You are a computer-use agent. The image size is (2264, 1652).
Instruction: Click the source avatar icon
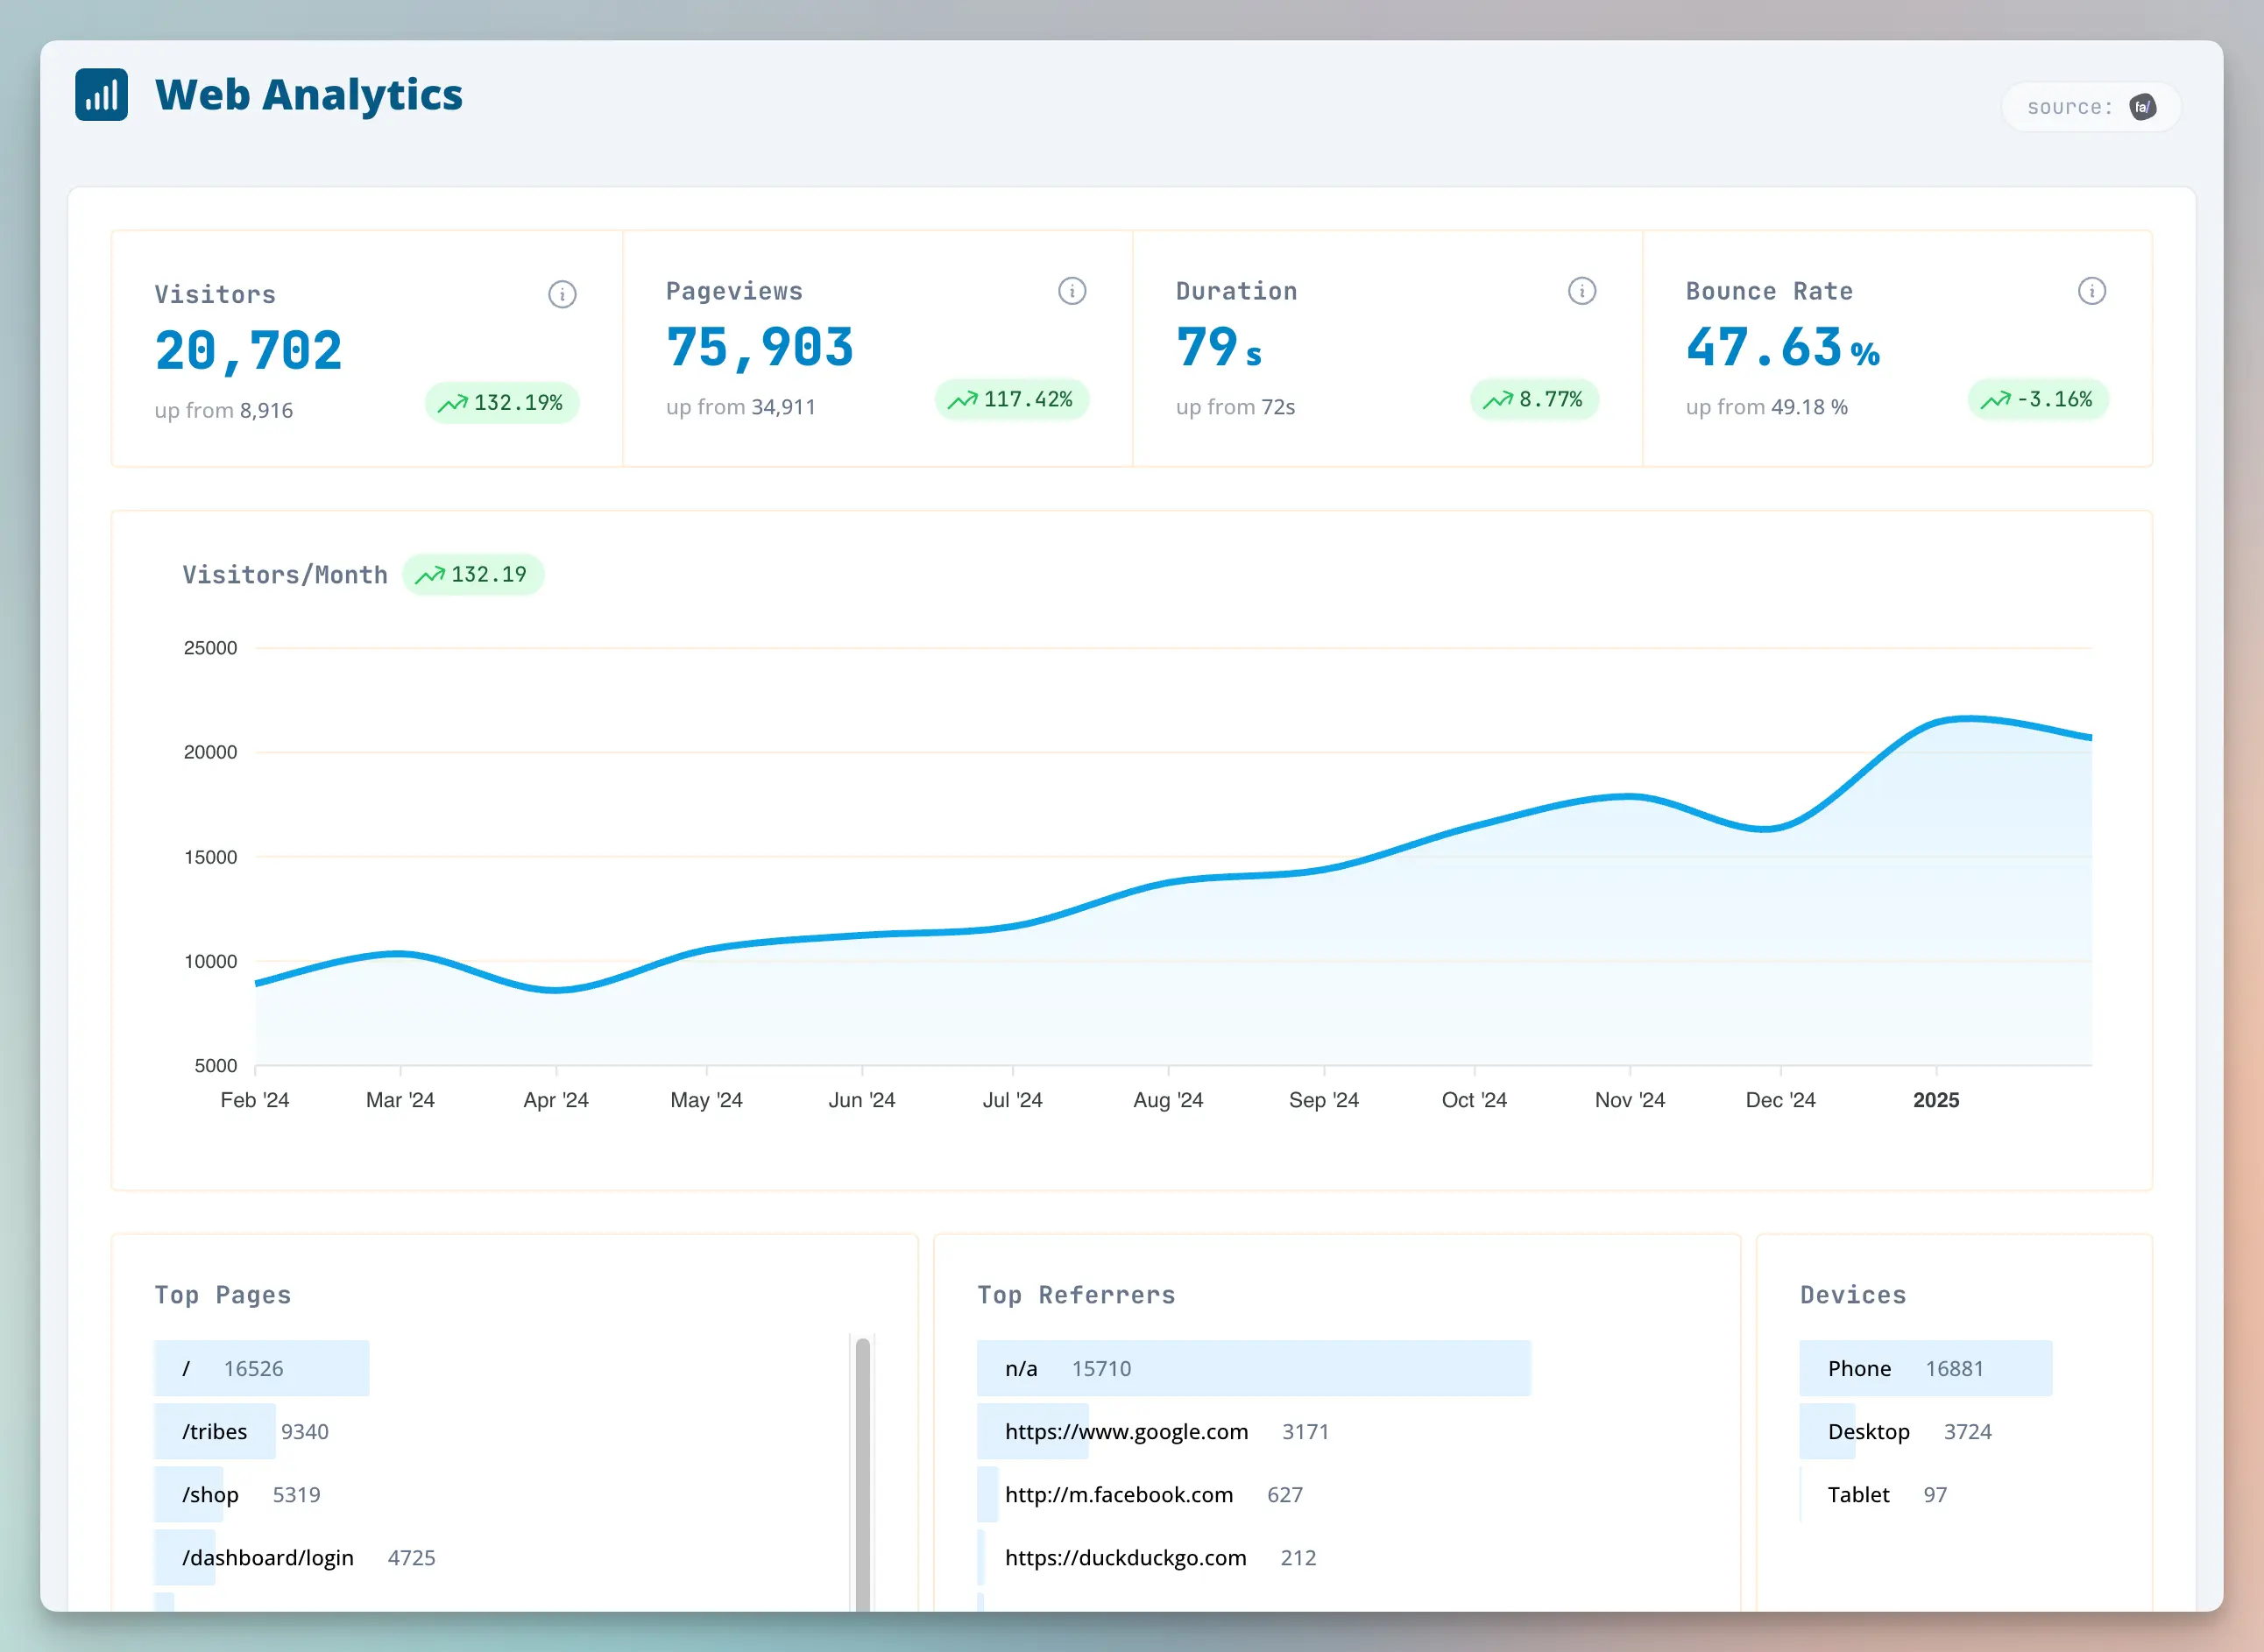[x=2142, y=107]
